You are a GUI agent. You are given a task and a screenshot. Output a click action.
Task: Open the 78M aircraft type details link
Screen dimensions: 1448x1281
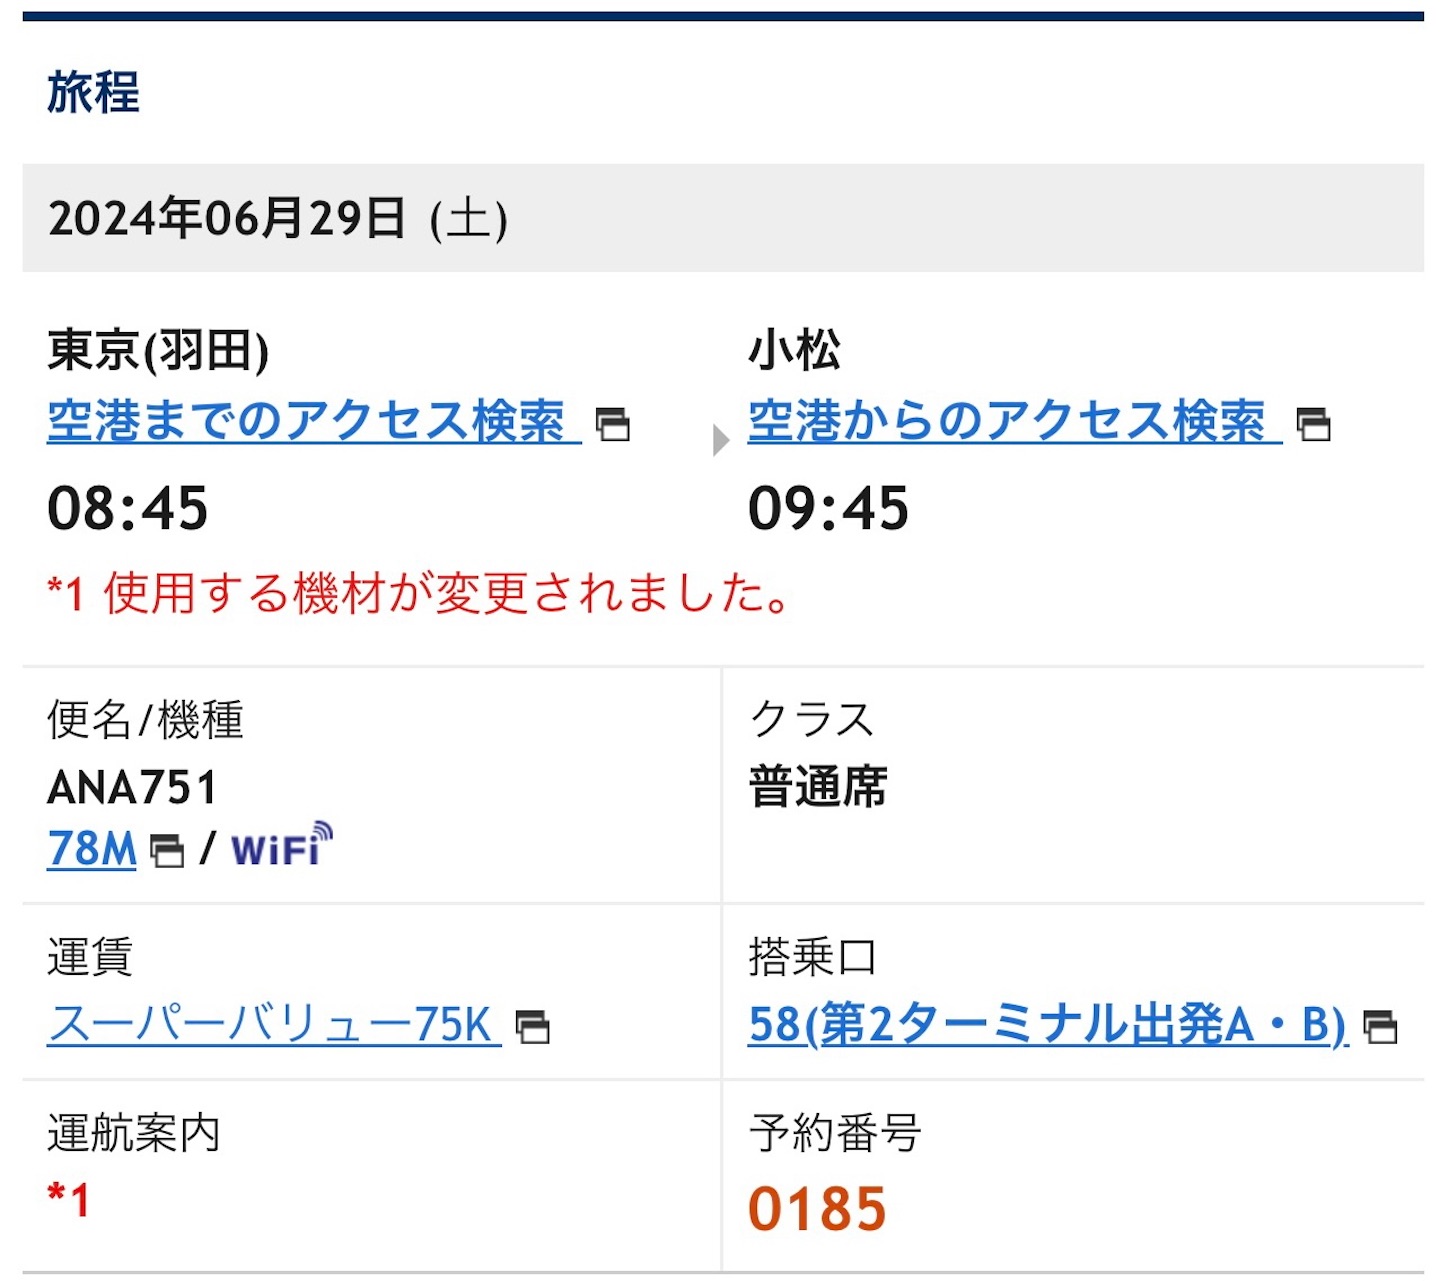pyautogui.click(x=90, y=850)
